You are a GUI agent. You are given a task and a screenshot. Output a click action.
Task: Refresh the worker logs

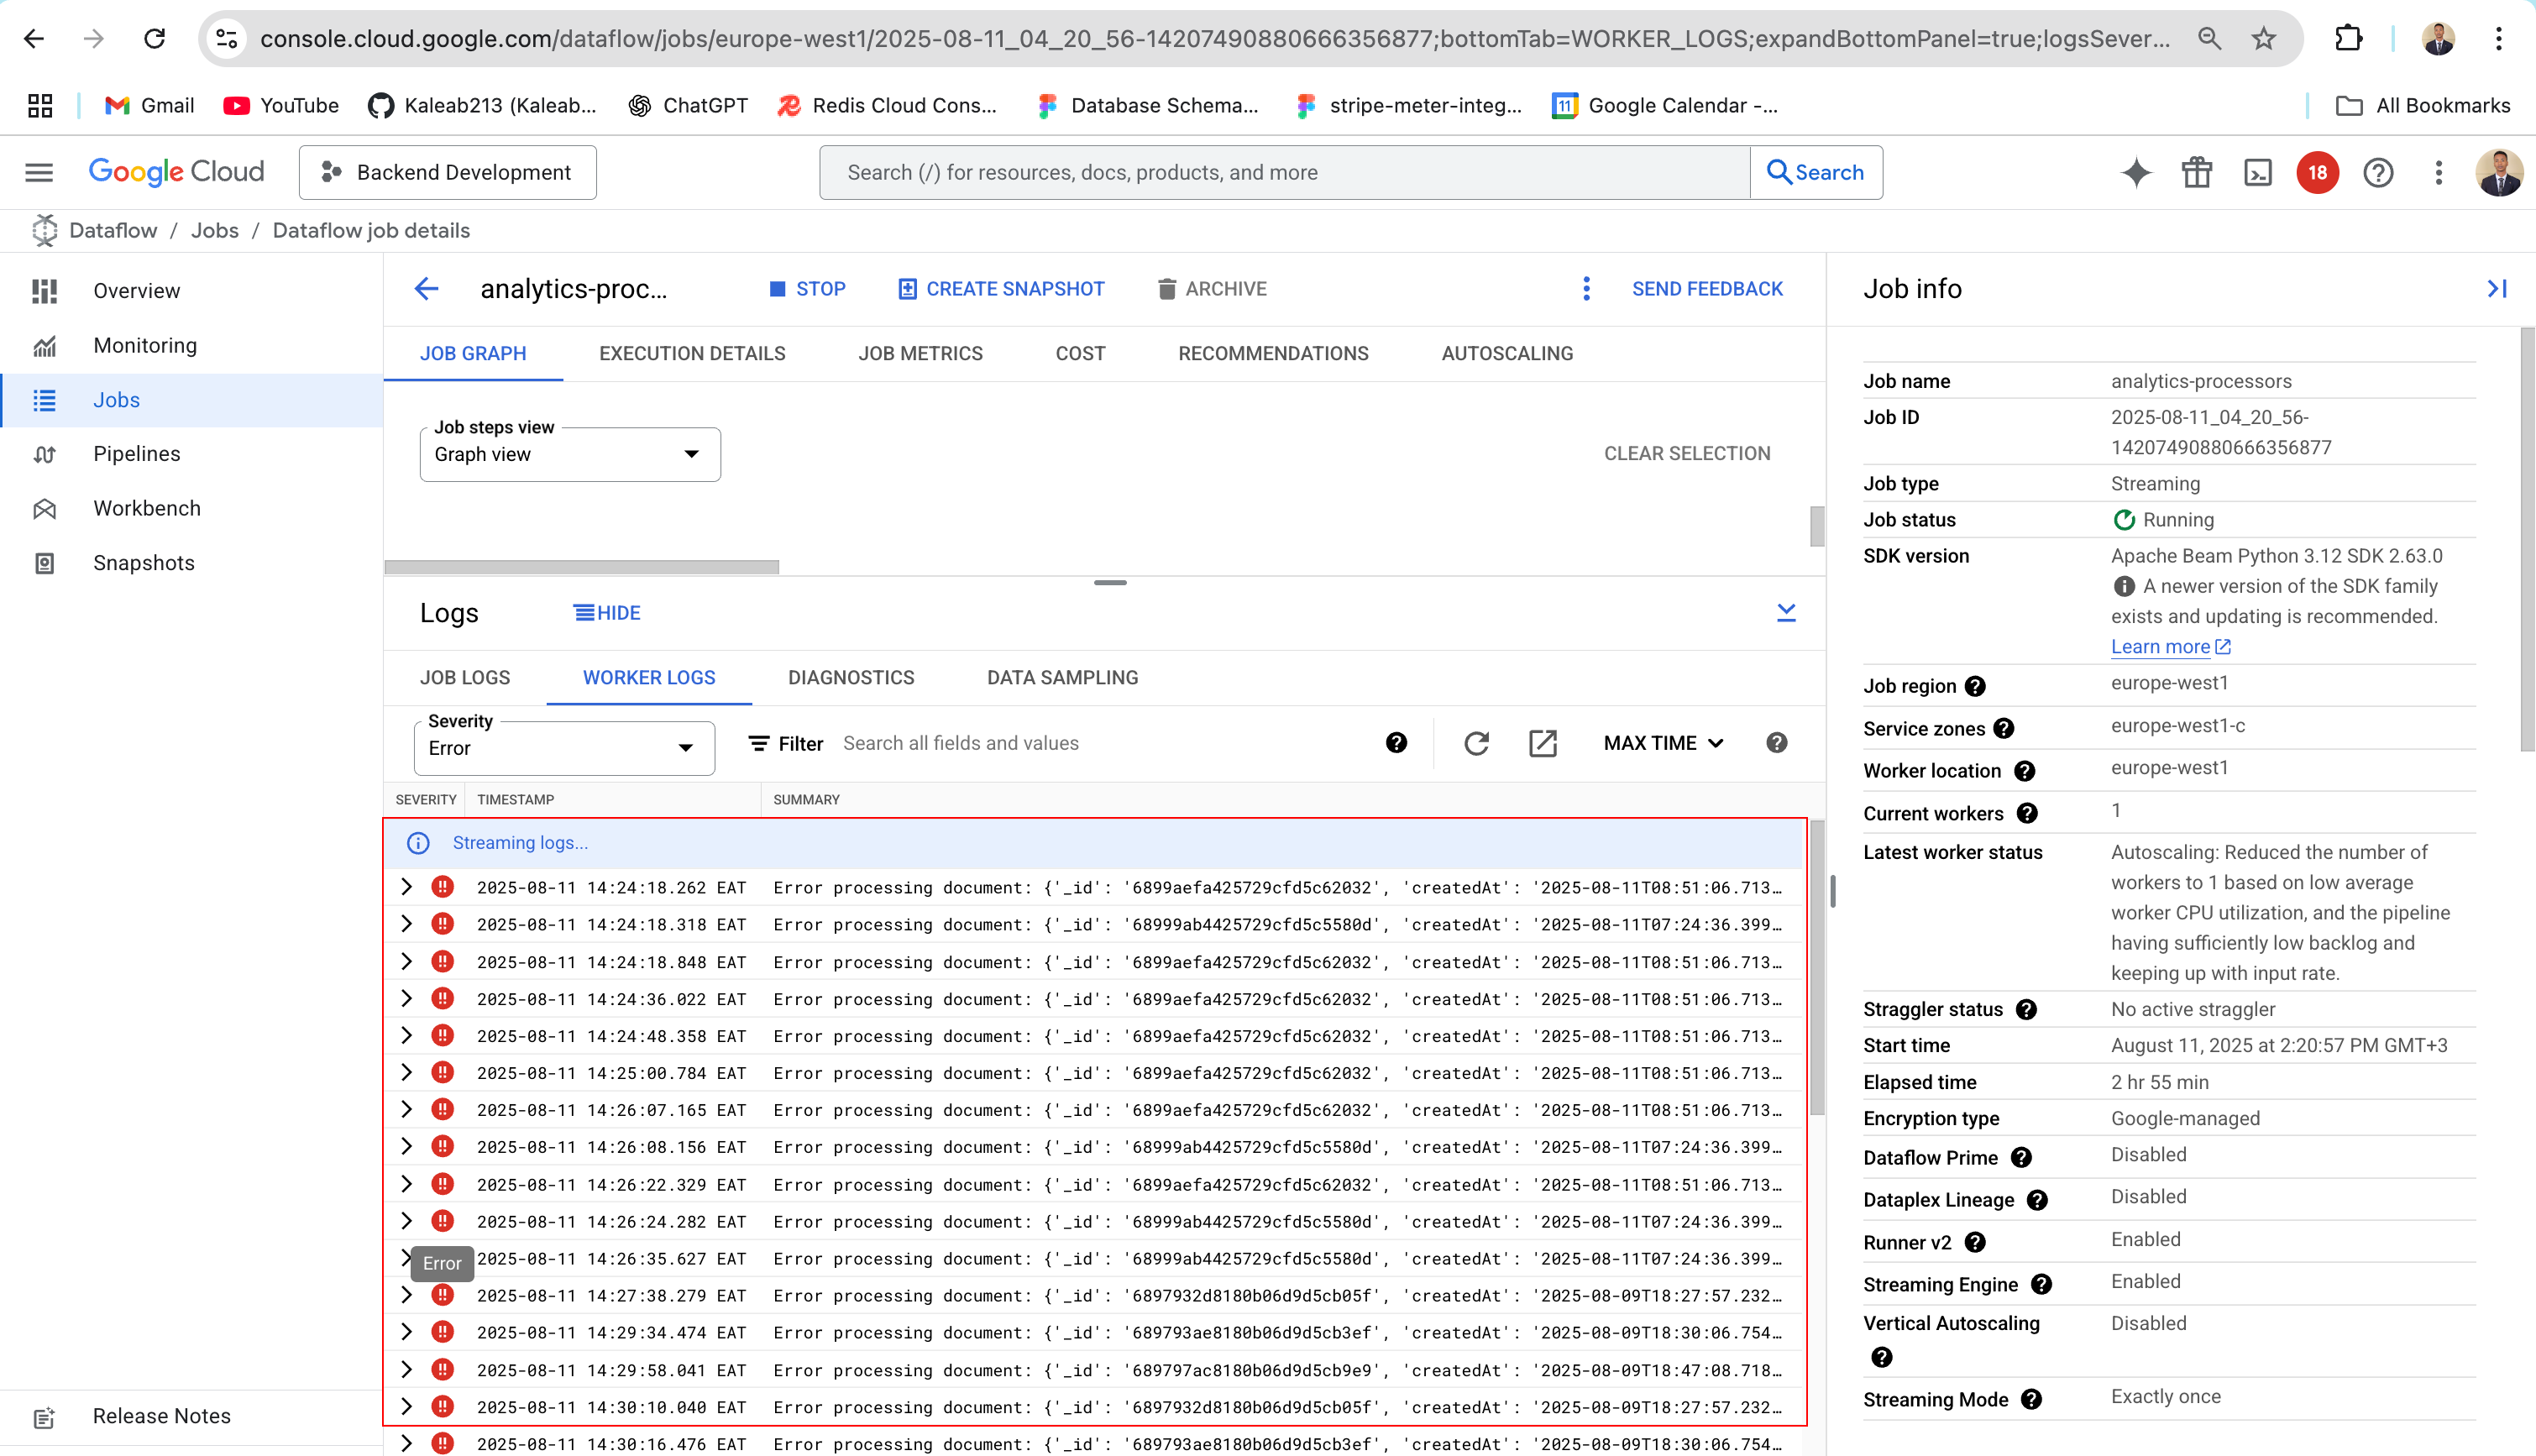coord(1477,743)
